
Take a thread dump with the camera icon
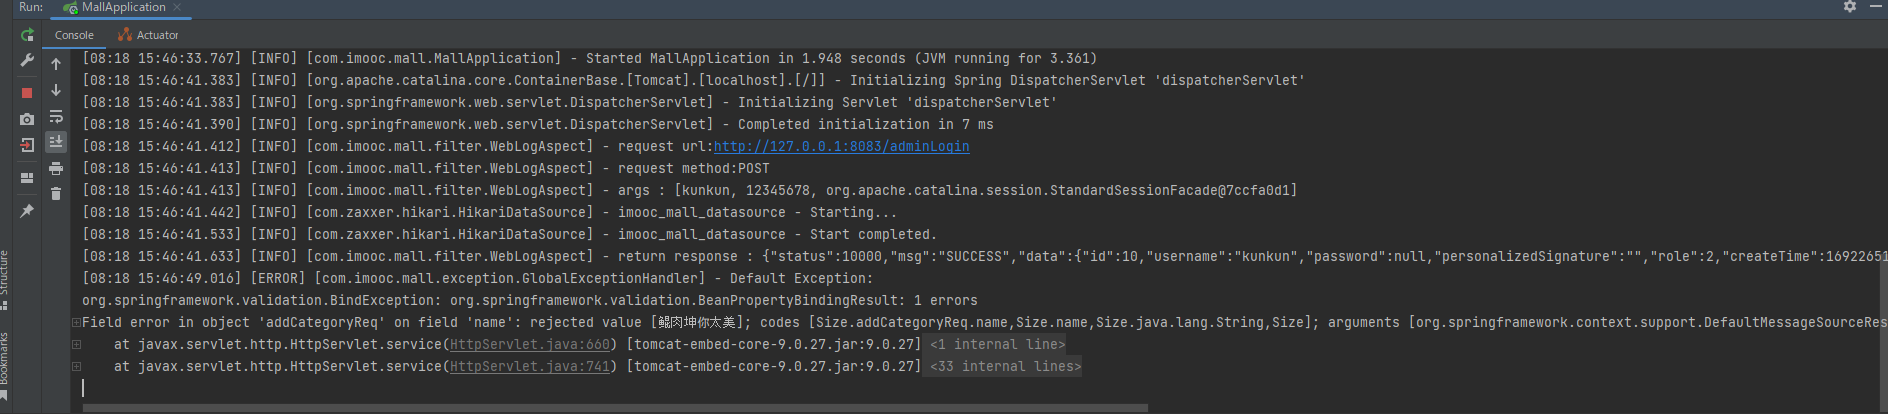click(27, 119)
